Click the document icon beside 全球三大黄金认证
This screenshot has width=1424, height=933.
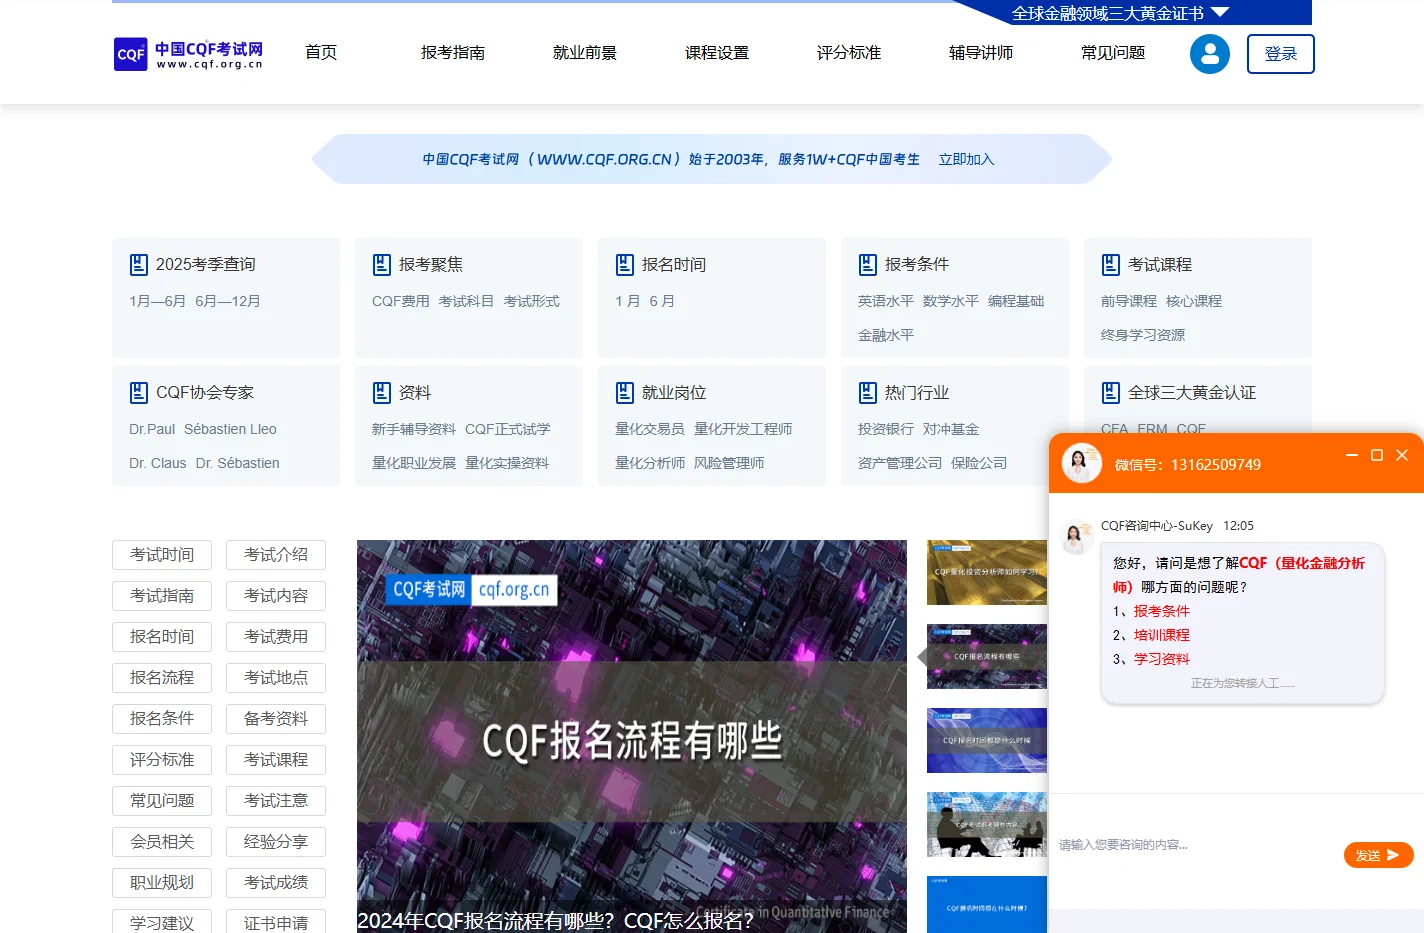pos(1111,393)
